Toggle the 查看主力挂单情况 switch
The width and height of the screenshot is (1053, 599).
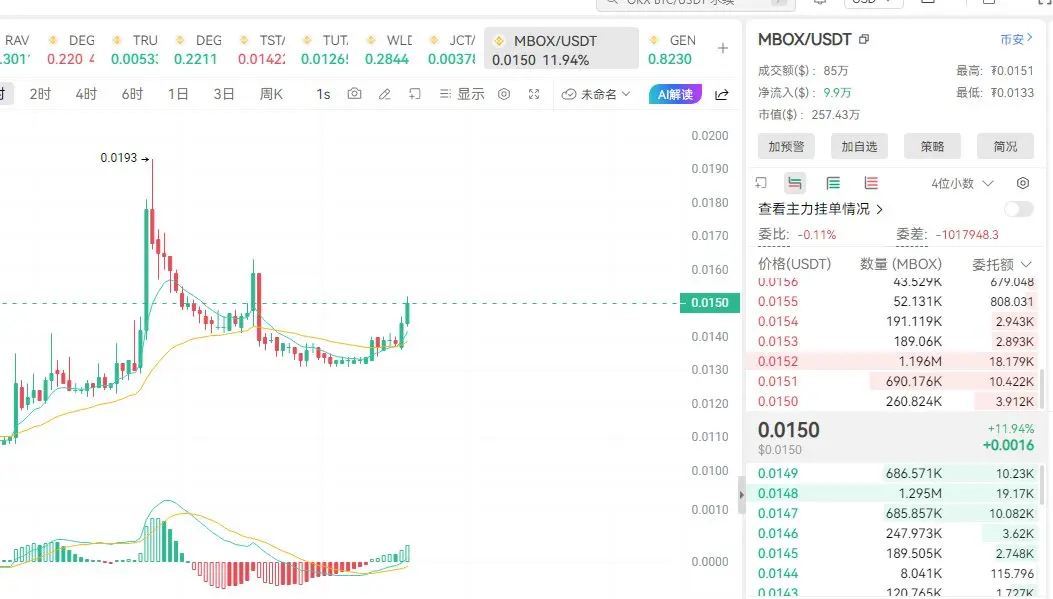coord(1019,209)
